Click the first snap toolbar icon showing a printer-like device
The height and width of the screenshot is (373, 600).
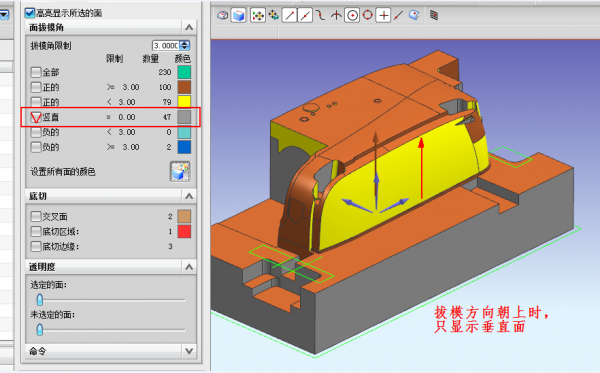point(223,16)
